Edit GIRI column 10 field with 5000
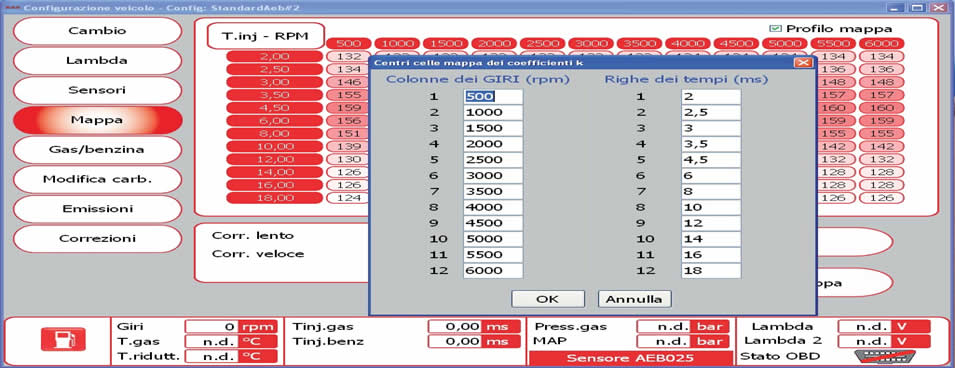Image resolution: width=955 pixels, height=368 pixels. tap(493, 239)
